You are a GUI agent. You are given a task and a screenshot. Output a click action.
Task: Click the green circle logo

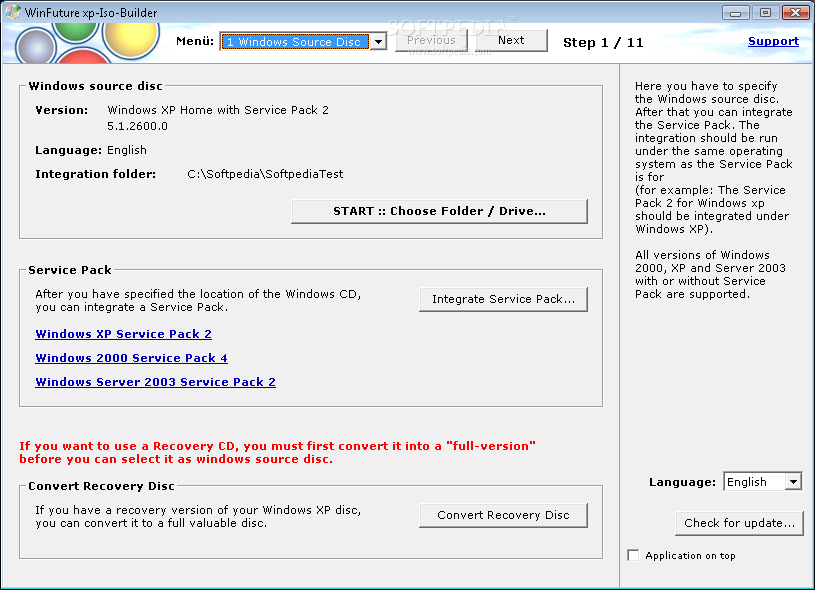click(x=76, y=32)
